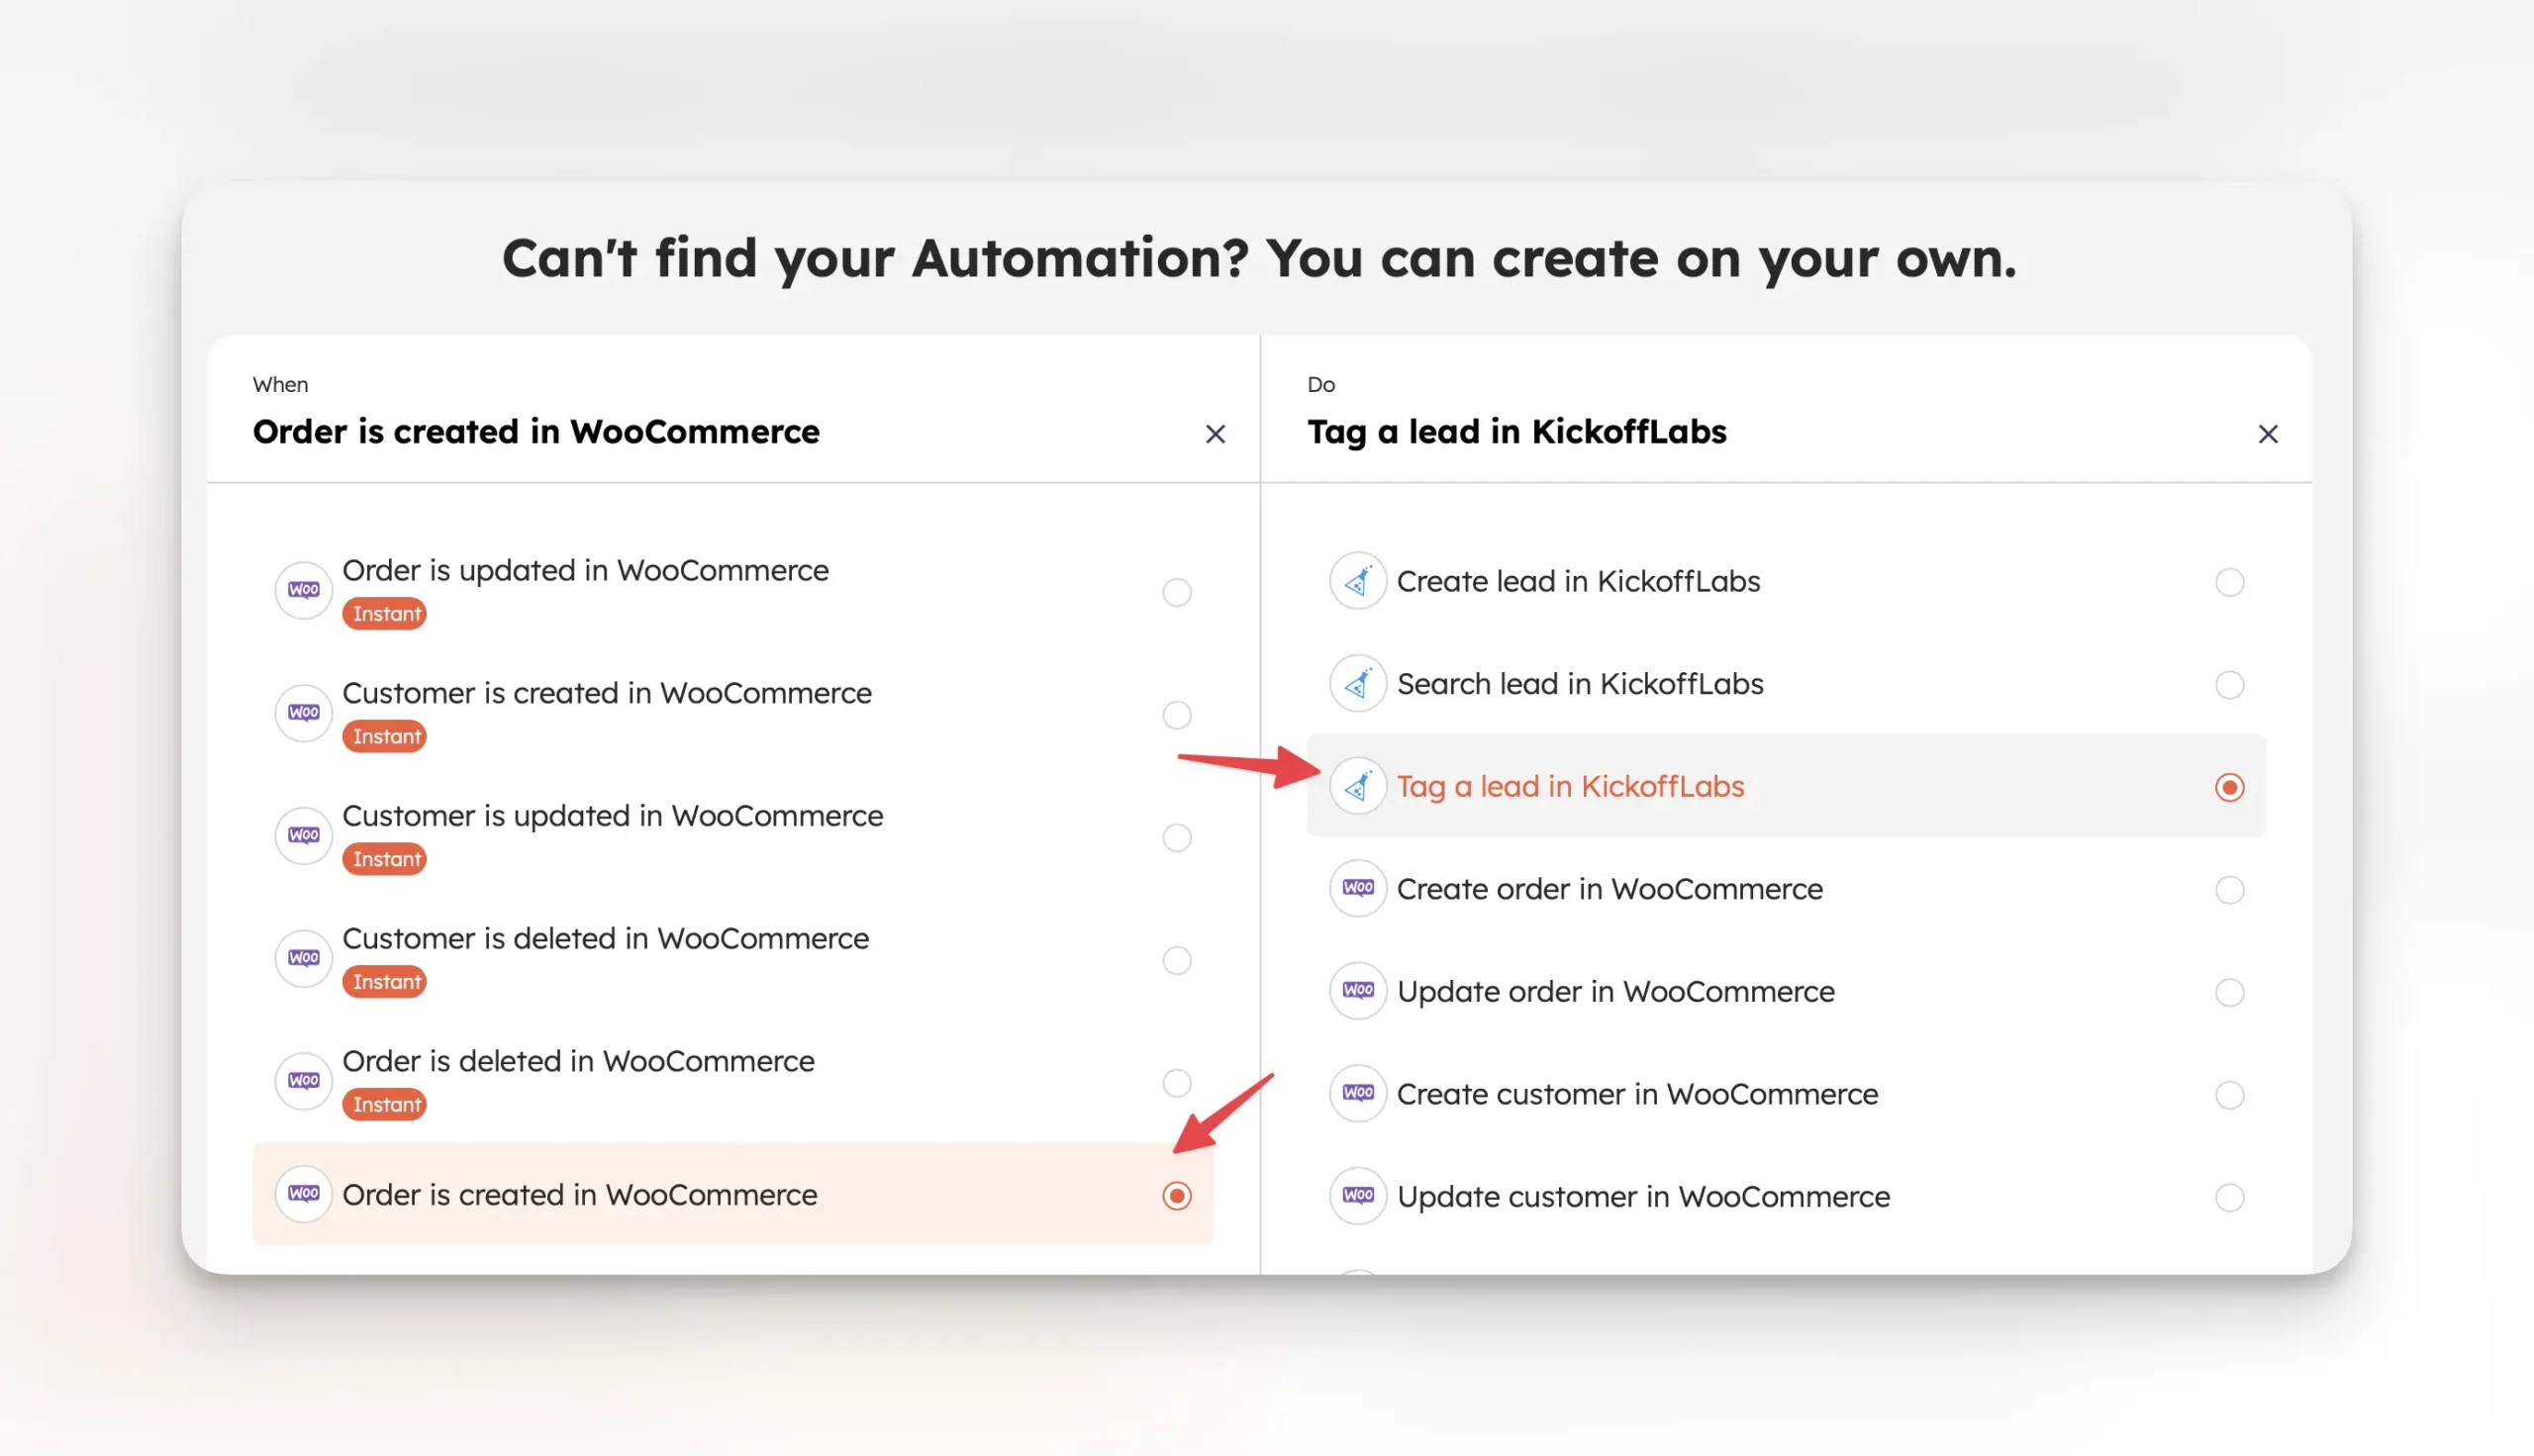Select Create order in WooCommerce radio

(2230, 890)
